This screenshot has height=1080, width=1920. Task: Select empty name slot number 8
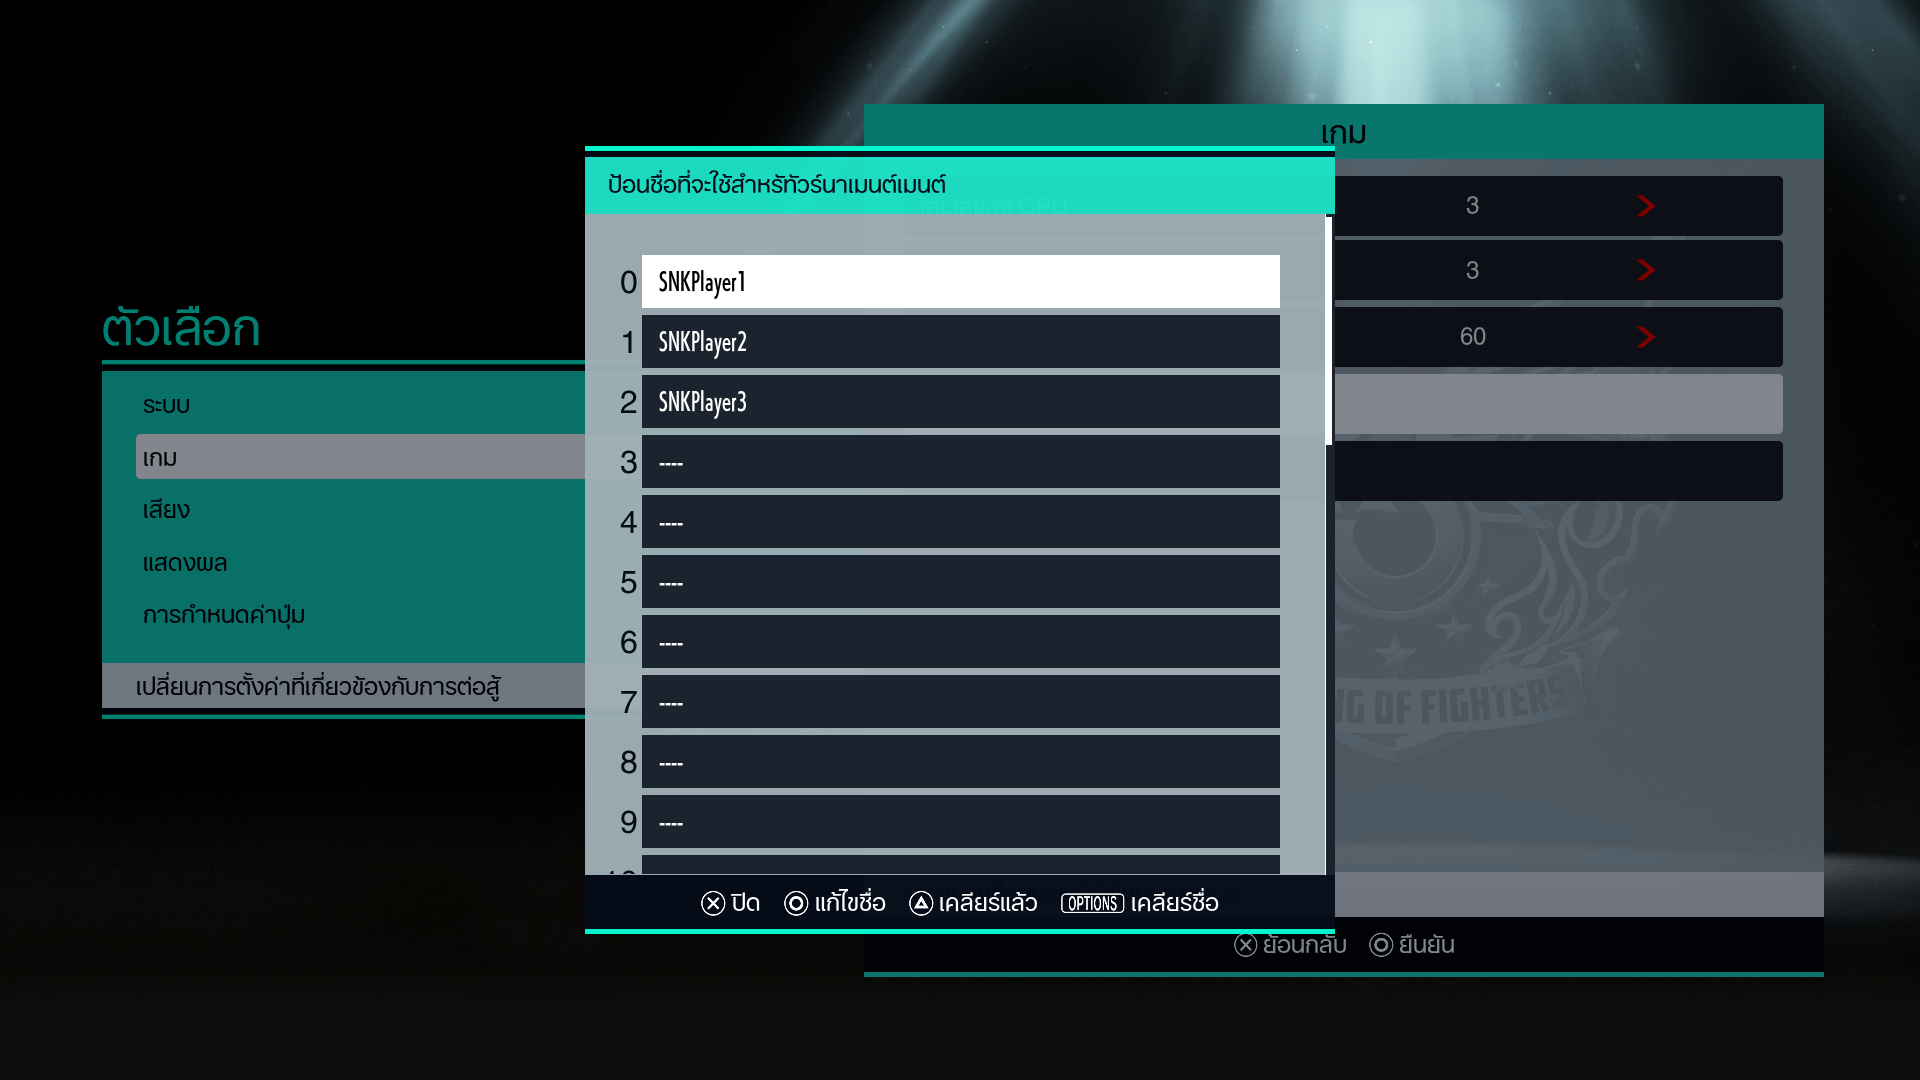click(x=960, y=762)
